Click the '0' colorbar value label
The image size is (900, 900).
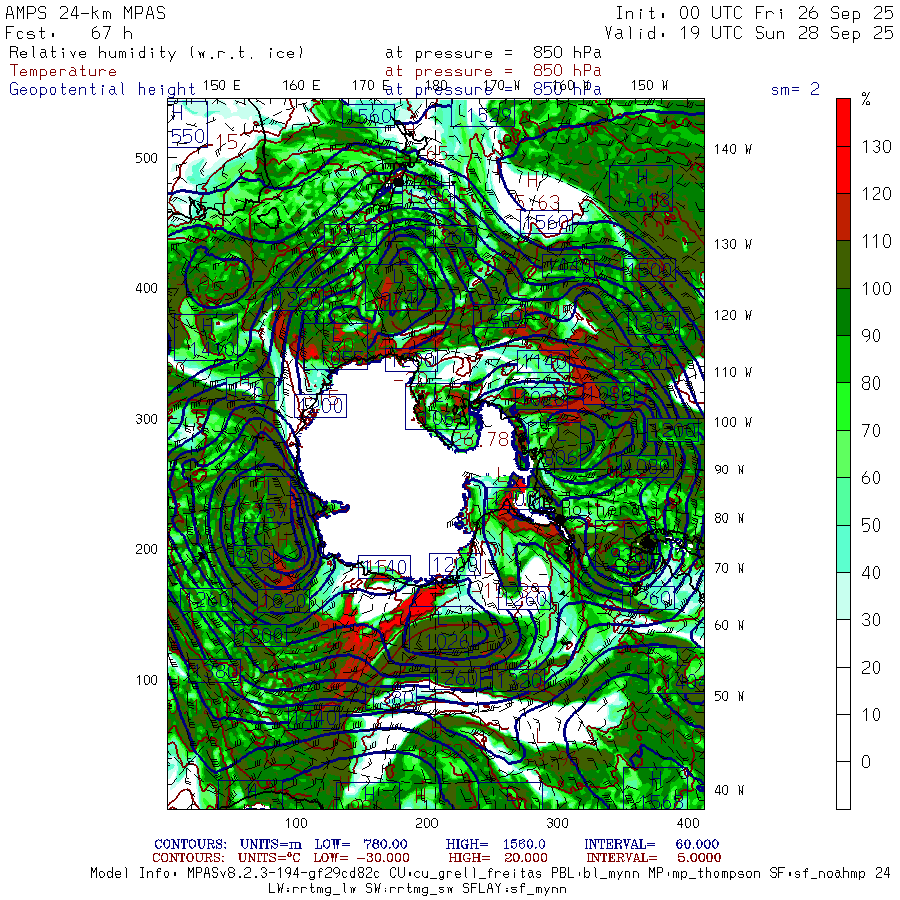click(x=866, y=762)
